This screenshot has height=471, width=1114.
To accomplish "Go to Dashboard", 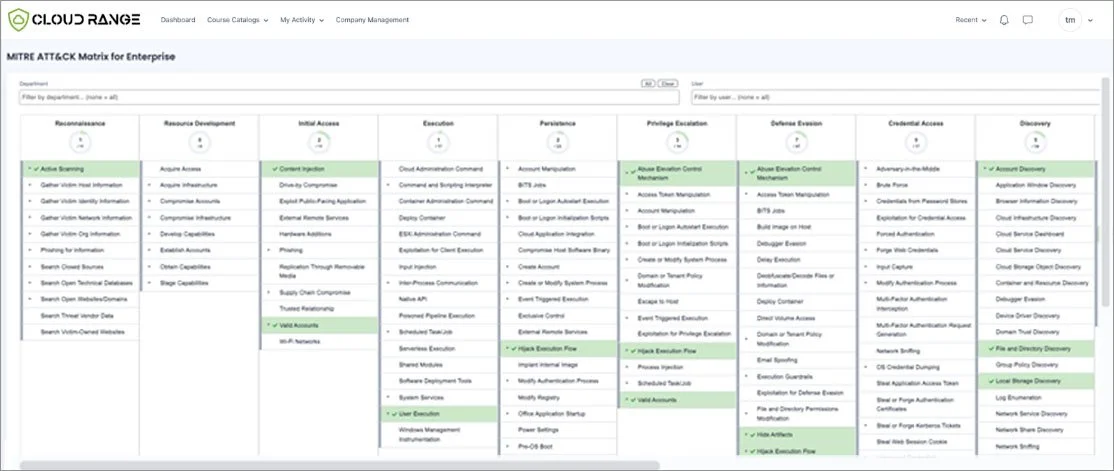I will tap(178, 20).
